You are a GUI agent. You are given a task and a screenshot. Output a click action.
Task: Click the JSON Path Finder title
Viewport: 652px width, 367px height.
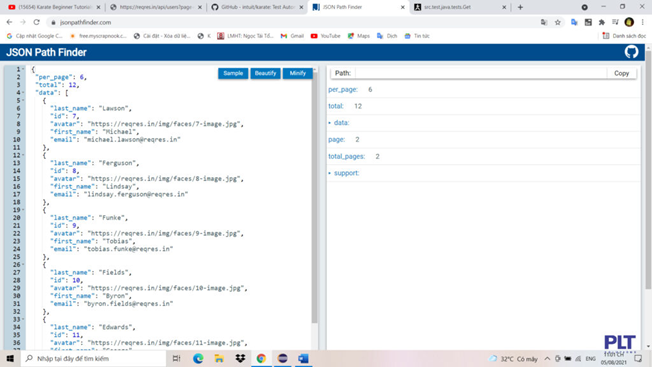pyautogui.click(x=46, y=52)
